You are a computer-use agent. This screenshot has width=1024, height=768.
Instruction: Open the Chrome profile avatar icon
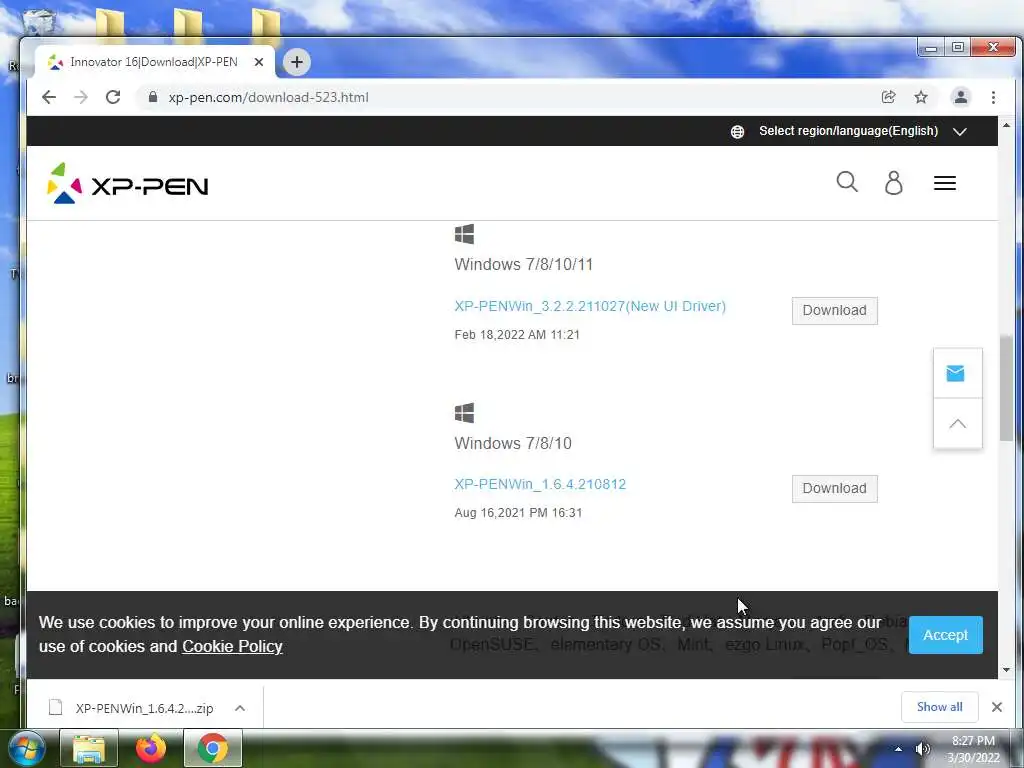point(961,97)
